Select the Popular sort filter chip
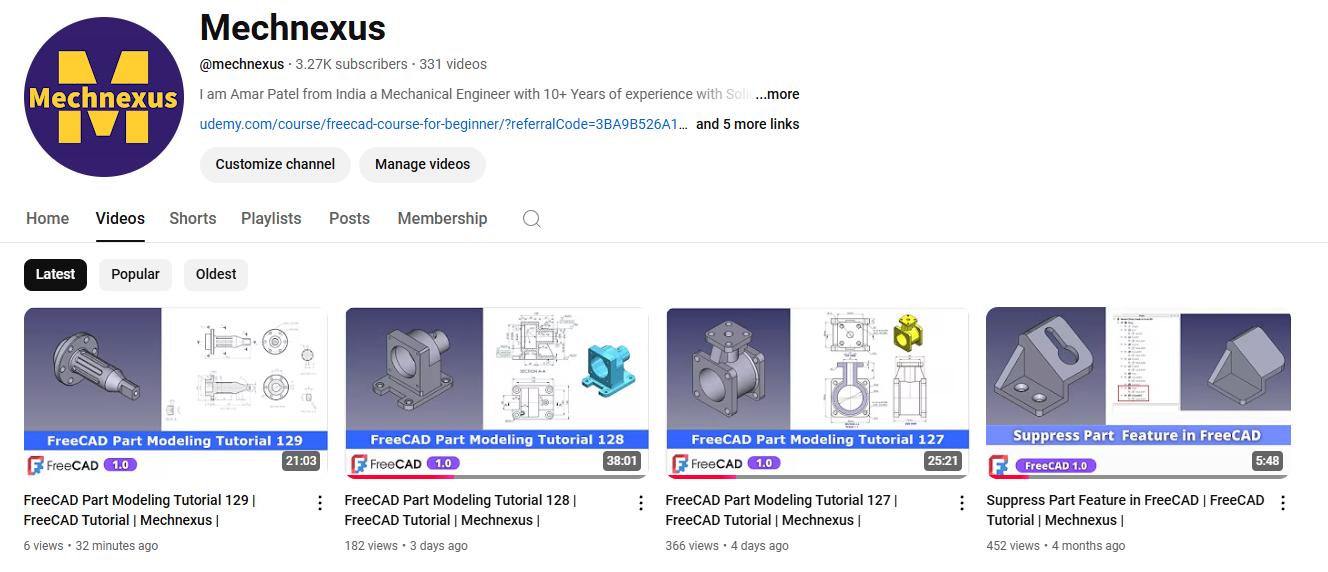1328x572 pixels. click(135, 275)
